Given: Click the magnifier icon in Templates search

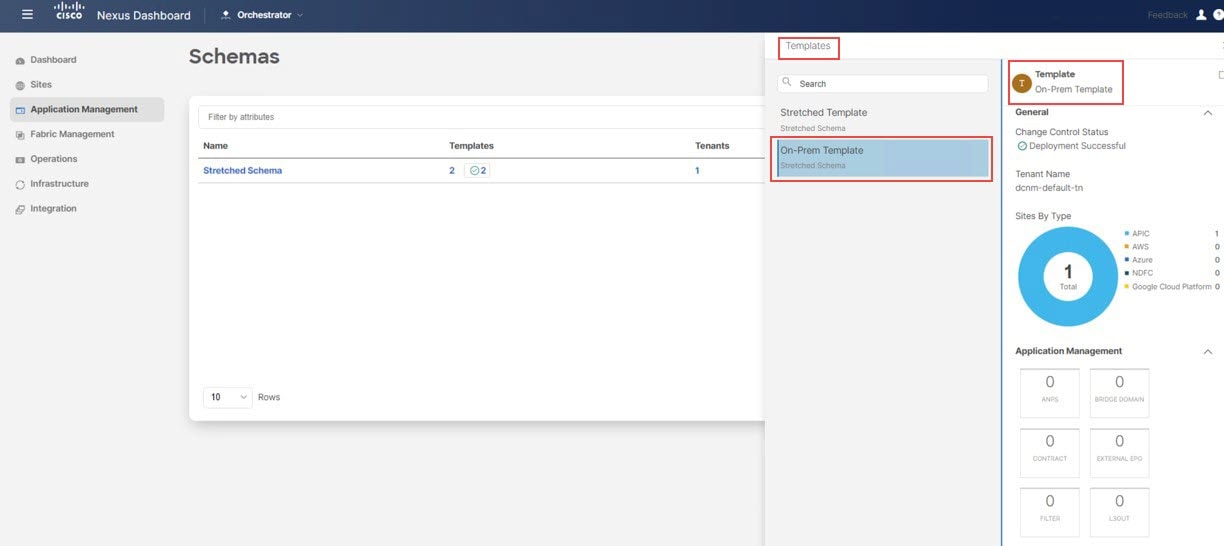Looking at the screenshot, I should pos(787,83).
